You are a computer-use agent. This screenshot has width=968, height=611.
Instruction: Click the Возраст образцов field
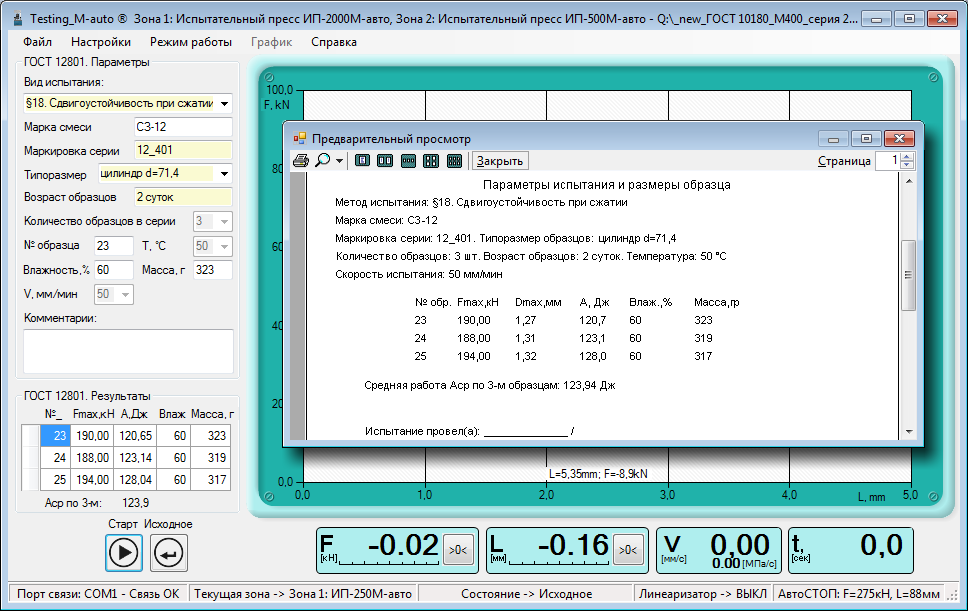tap(183, 197)
